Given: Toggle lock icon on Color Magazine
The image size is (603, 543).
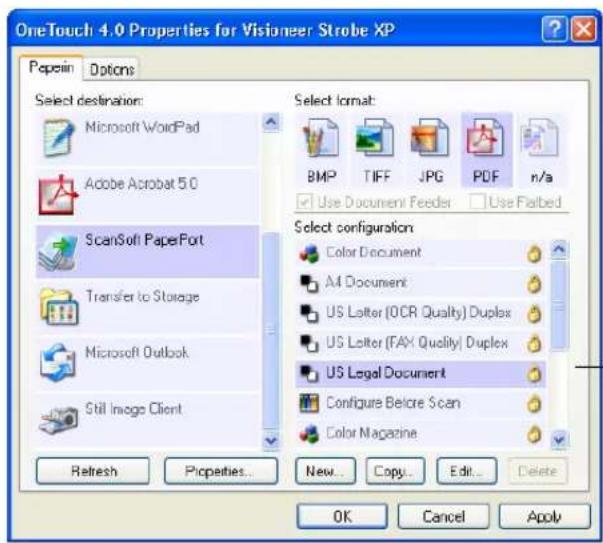Looking at the screenshot, I should coord(534,435).
